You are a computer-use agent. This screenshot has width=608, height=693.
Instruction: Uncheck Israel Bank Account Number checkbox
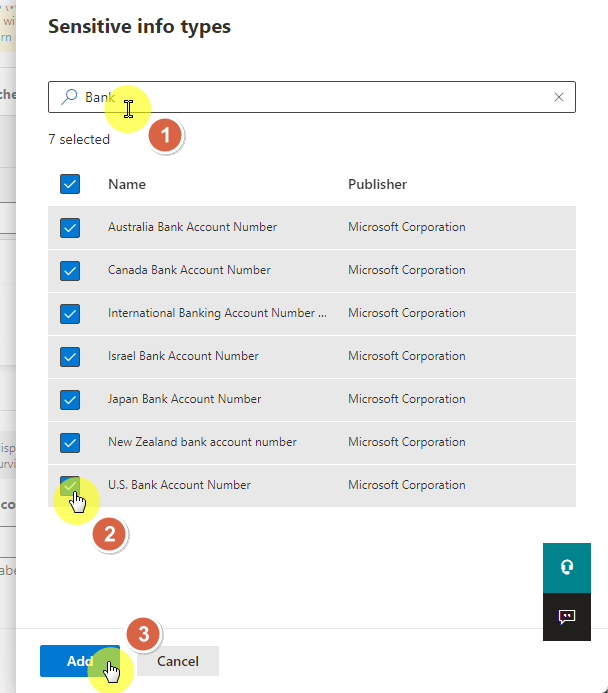pos(70,357)
